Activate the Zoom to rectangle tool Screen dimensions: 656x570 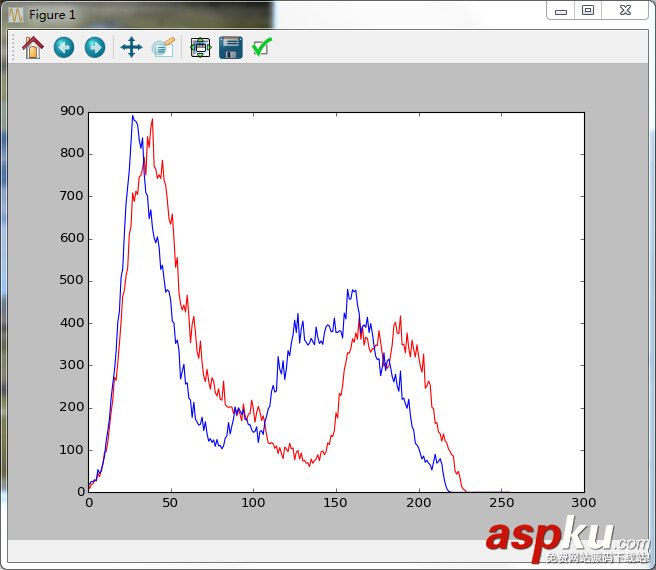click(x=164, y=47)
